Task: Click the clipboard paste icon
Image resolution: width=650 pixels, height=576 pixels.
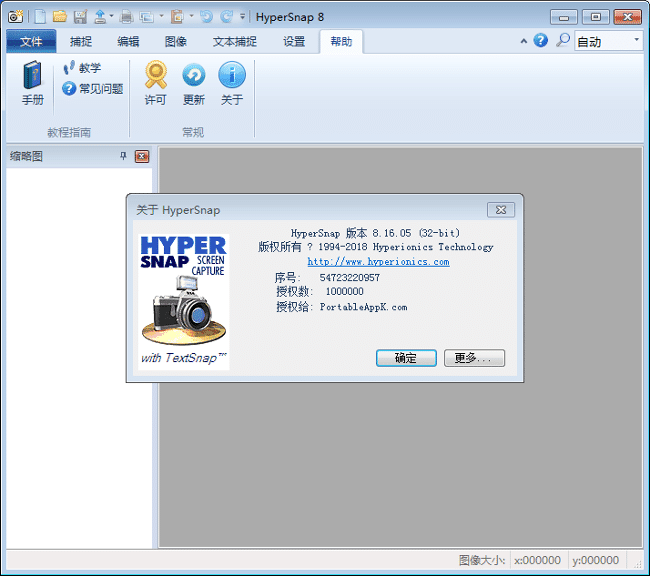Action: [x=177, y=17]
